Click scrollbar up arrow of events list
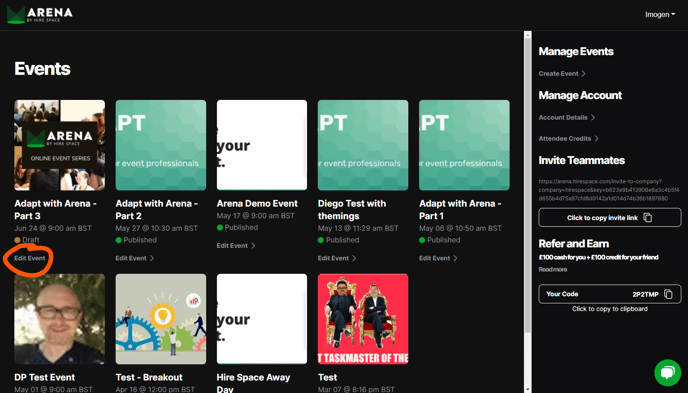688x393 pixels. coord(528,35)
